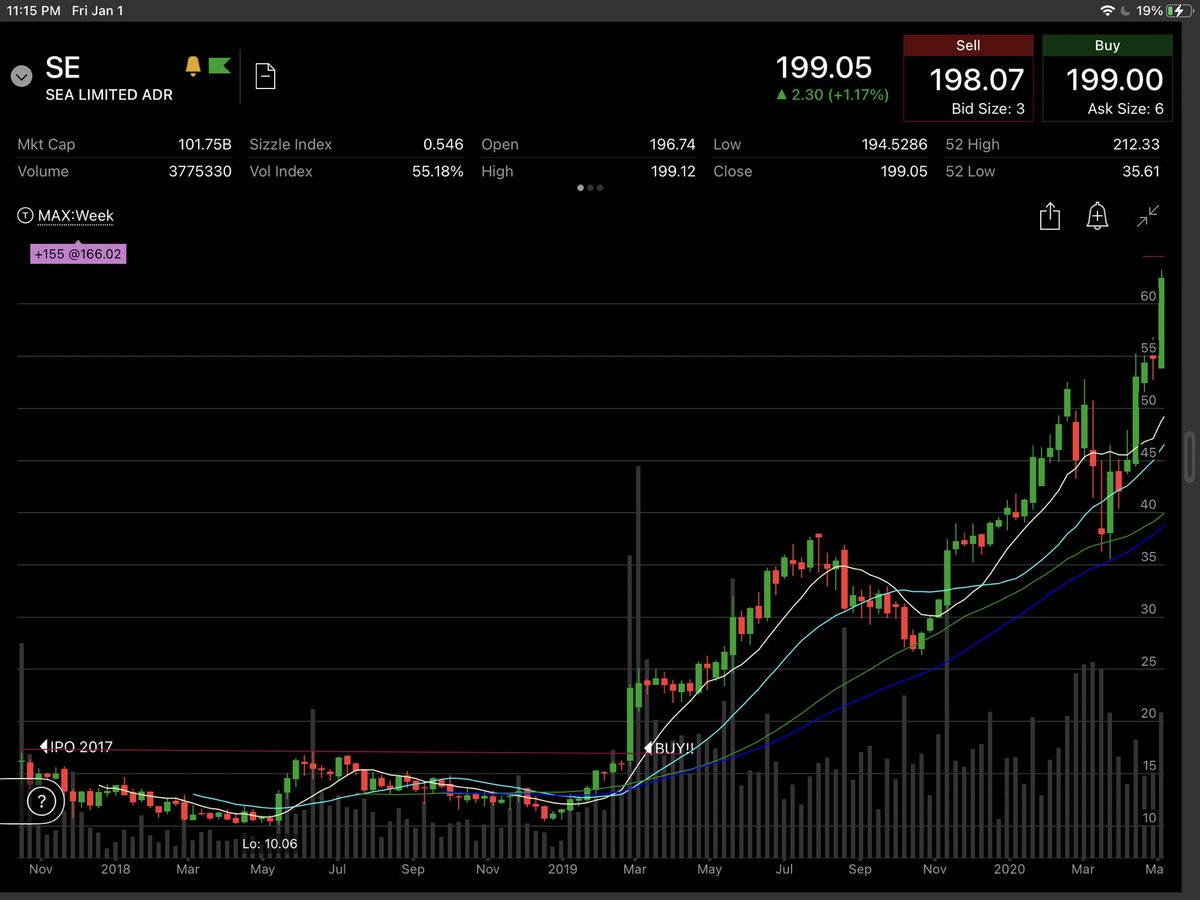
Task: Tap the red Sell button at 198.07
Action: point(968,78)
